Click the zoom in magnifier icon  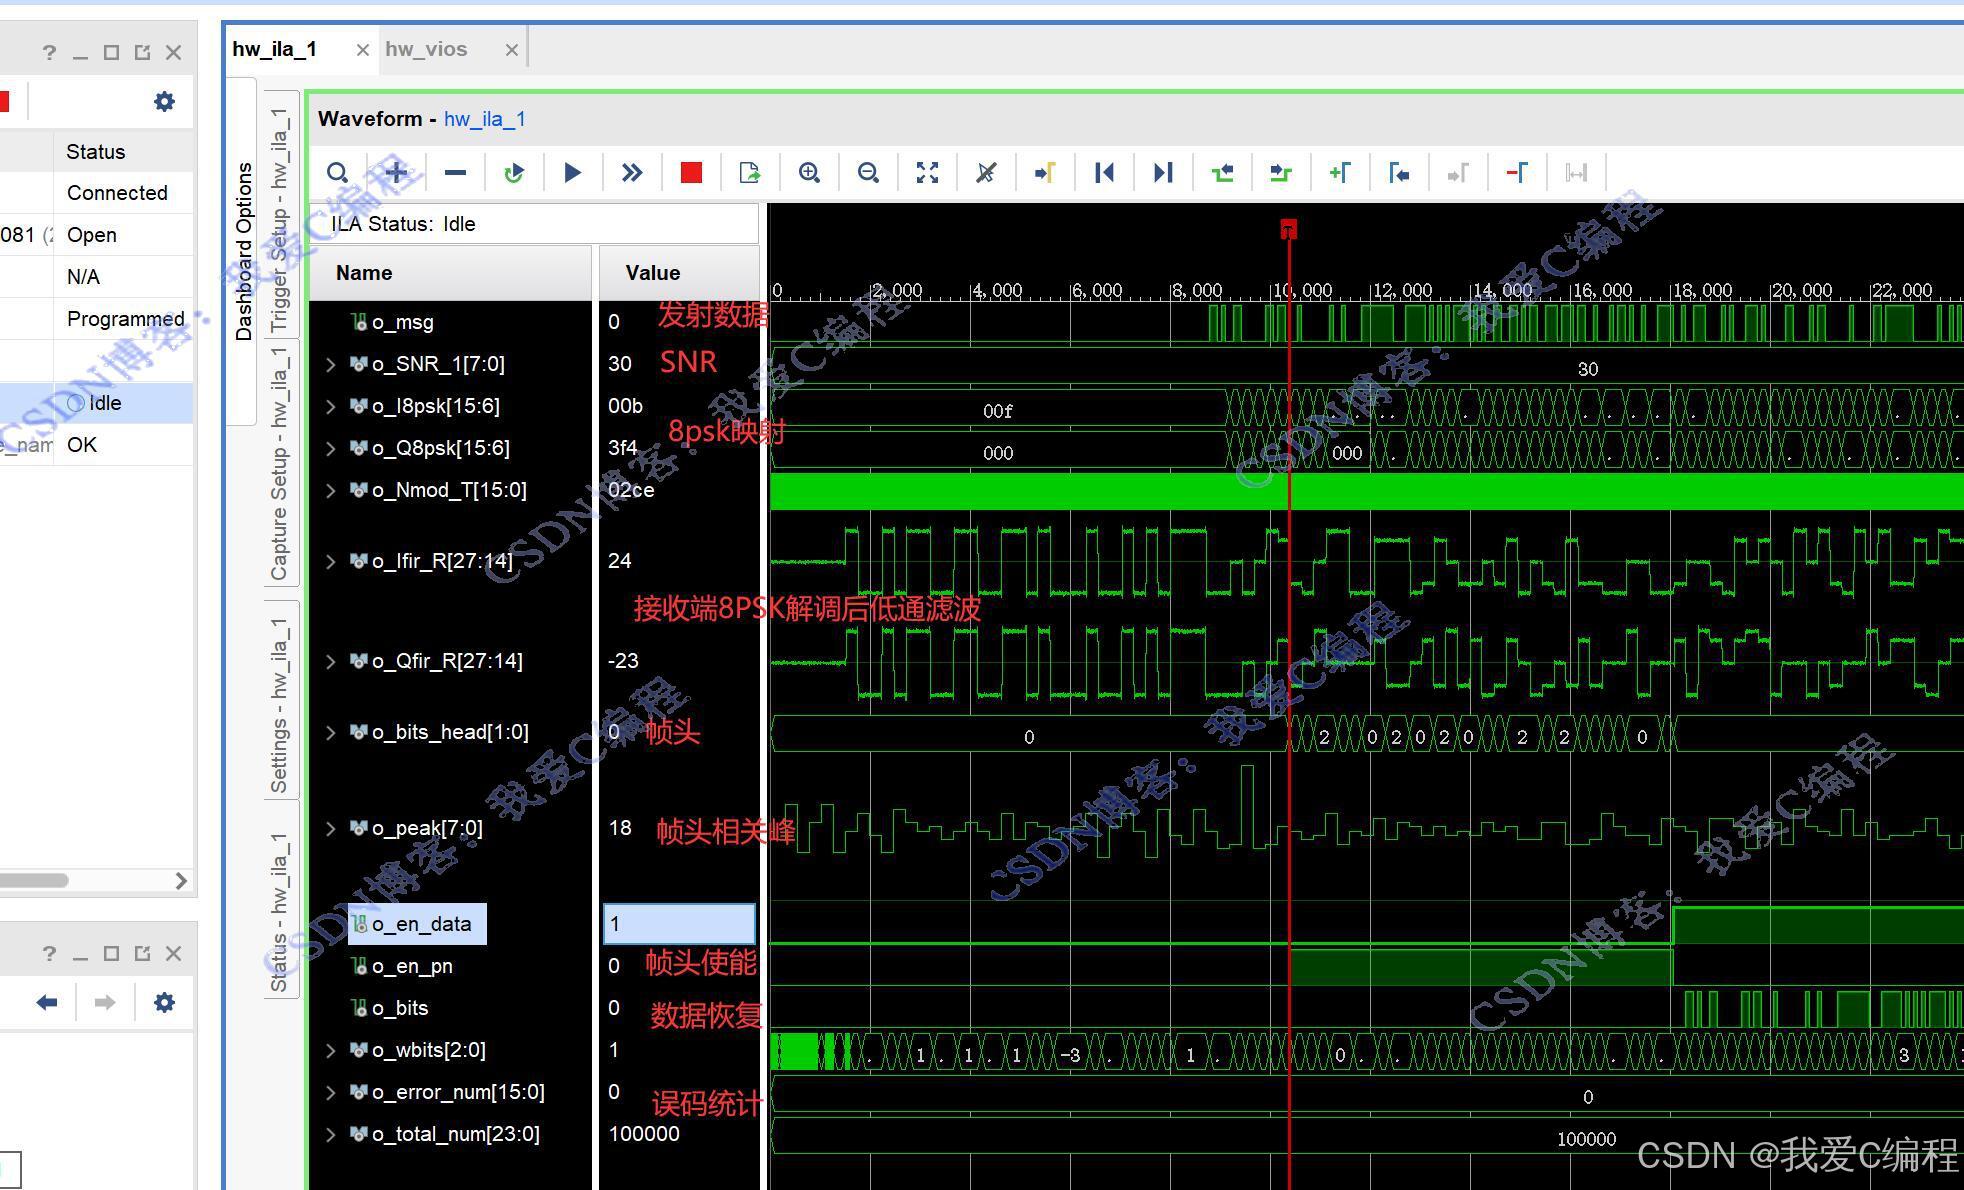tap(809, 173)
